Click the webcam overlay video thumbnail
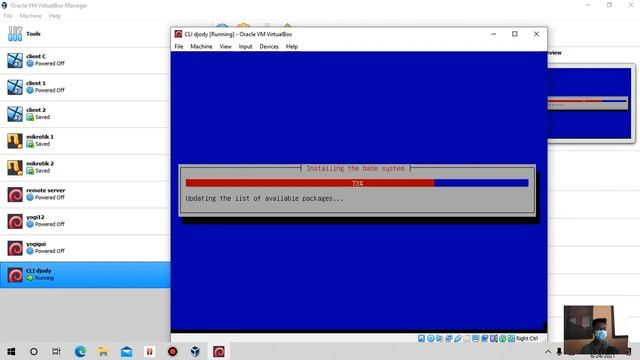 (596, 329)
